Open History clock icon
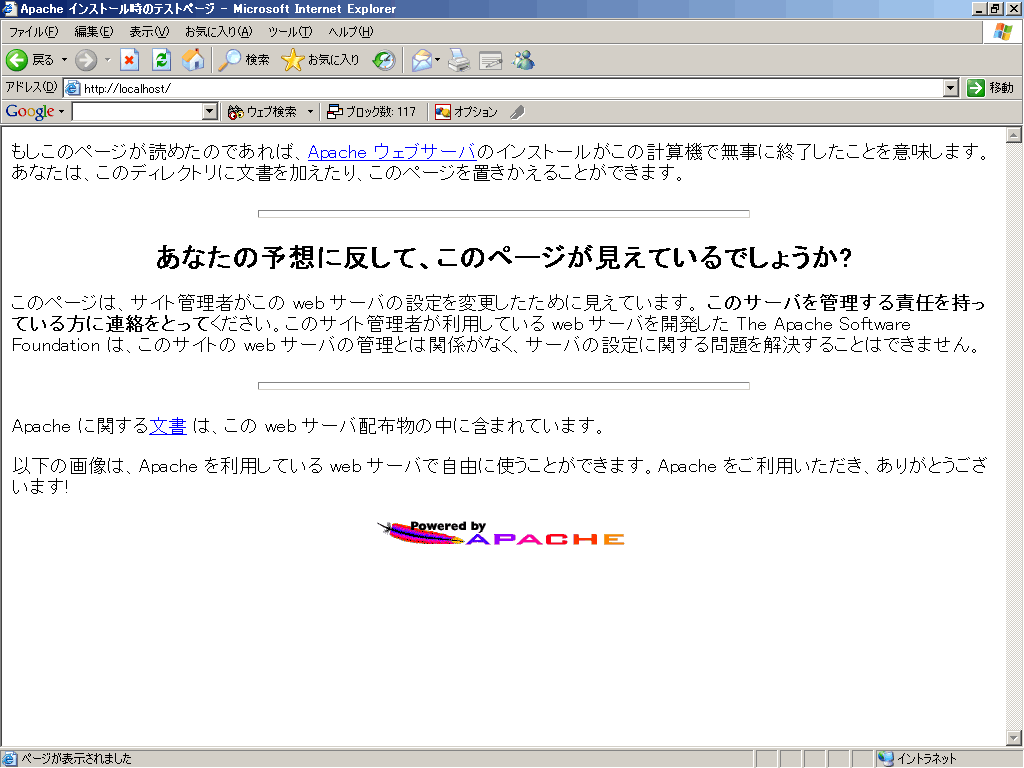Image resolution: width=1024 pixels, height=768 pixels. click(x=384, y=60)
